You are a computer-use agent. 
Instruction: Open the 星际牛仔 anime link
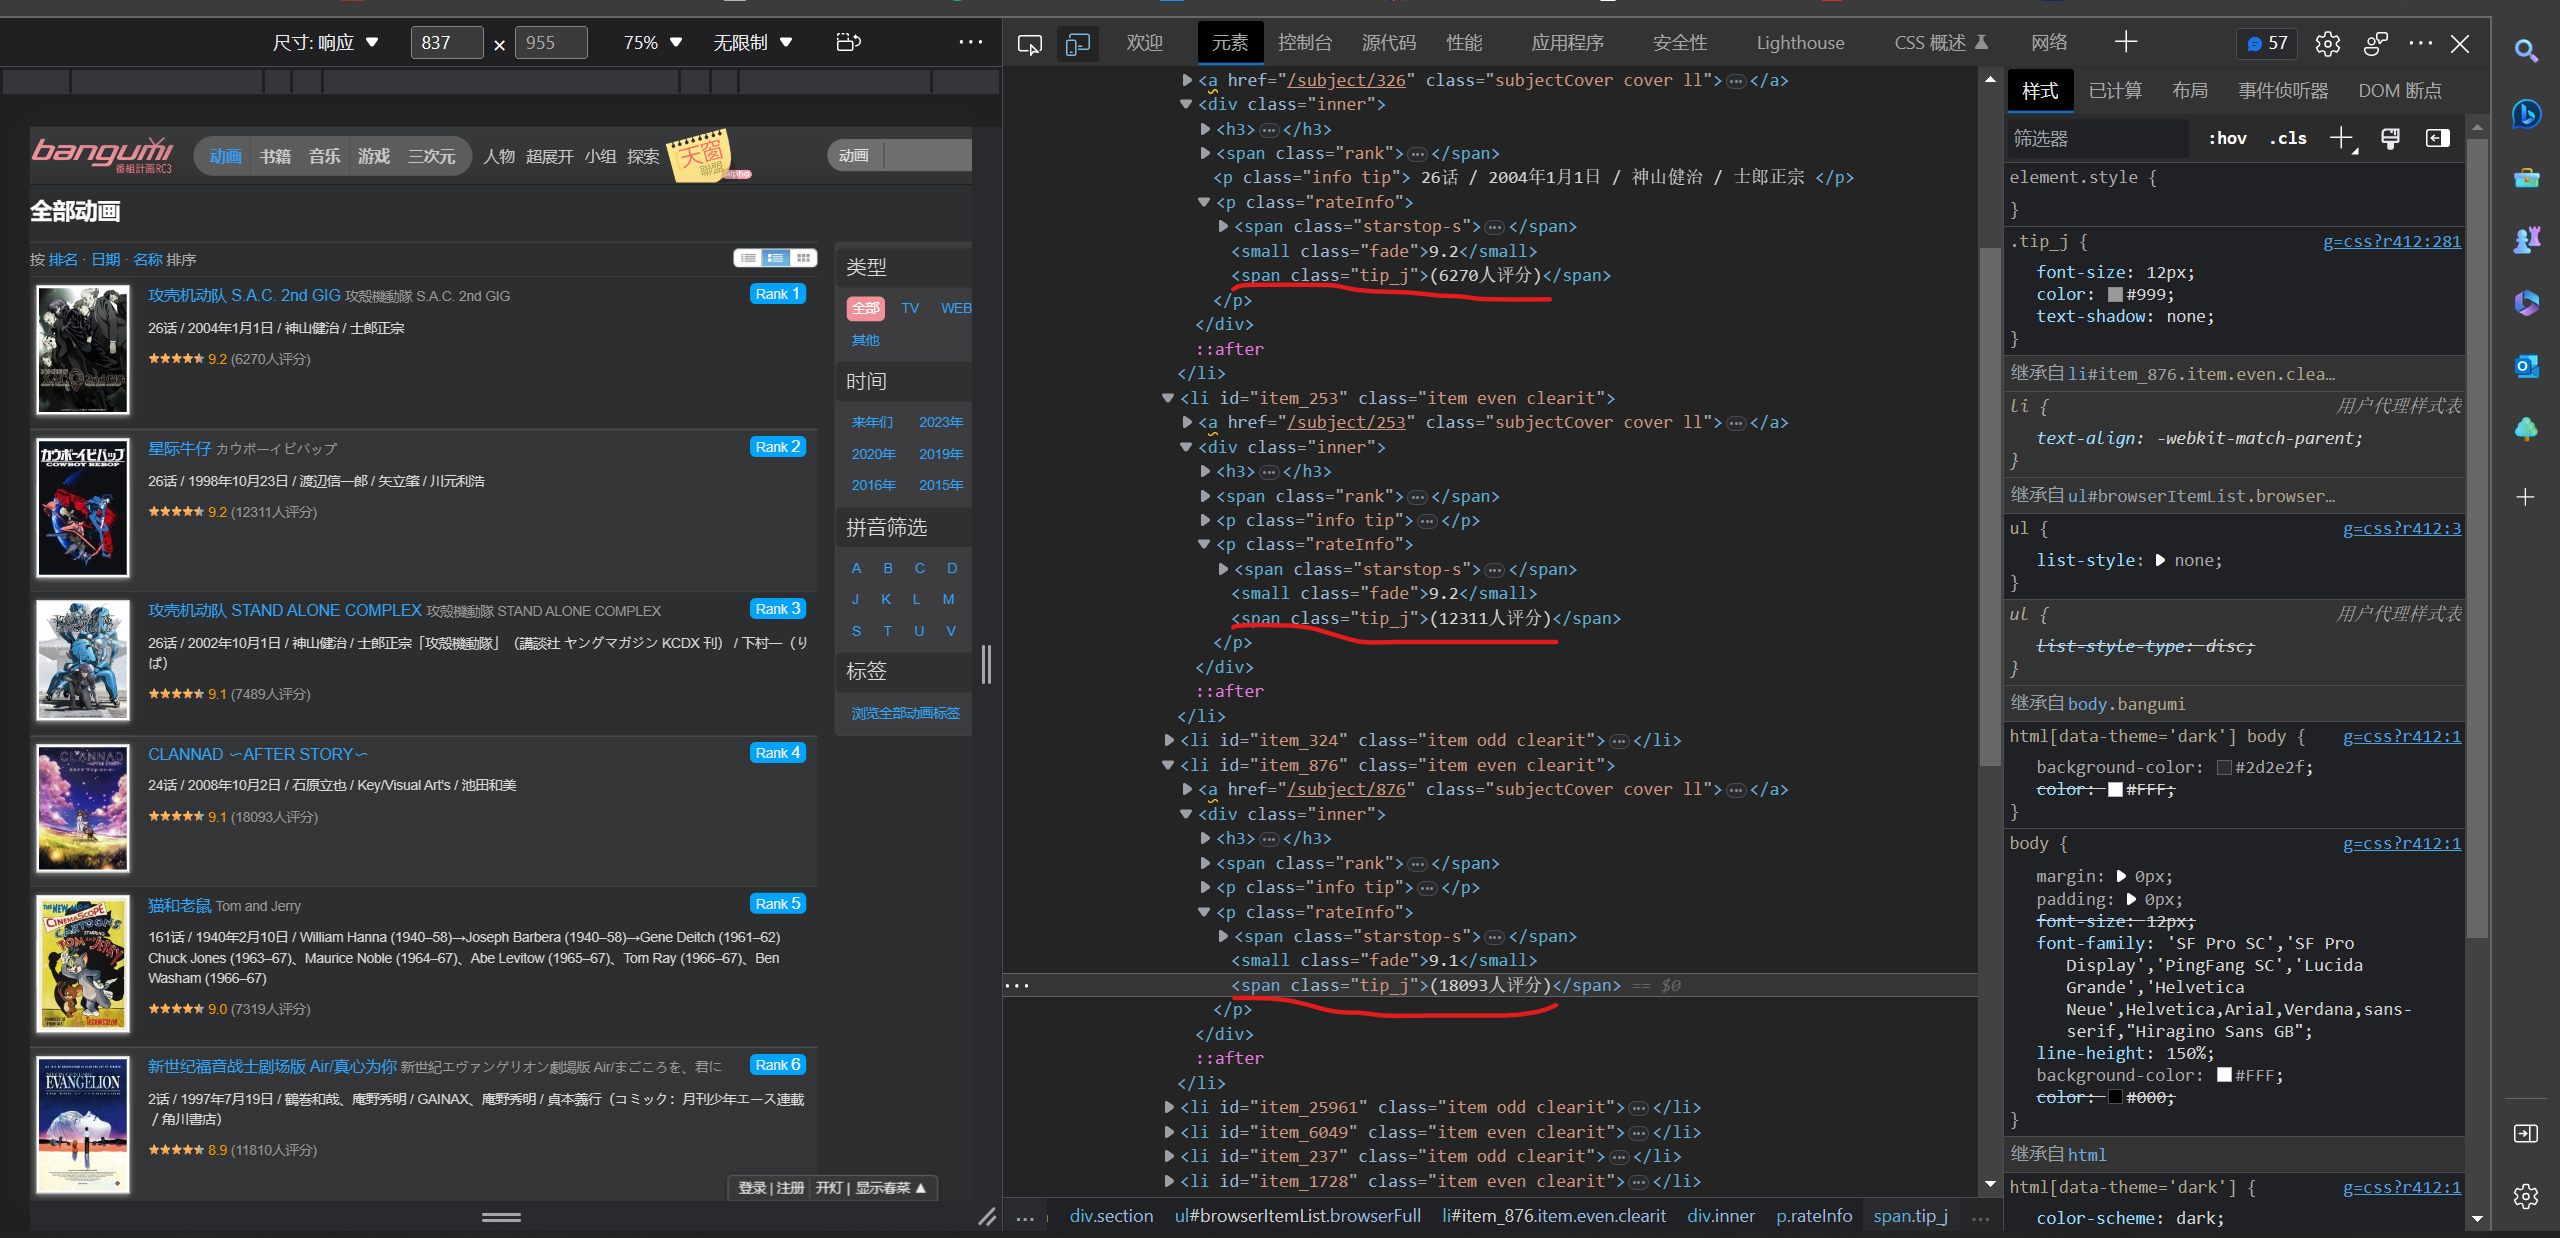coord(179,448)
